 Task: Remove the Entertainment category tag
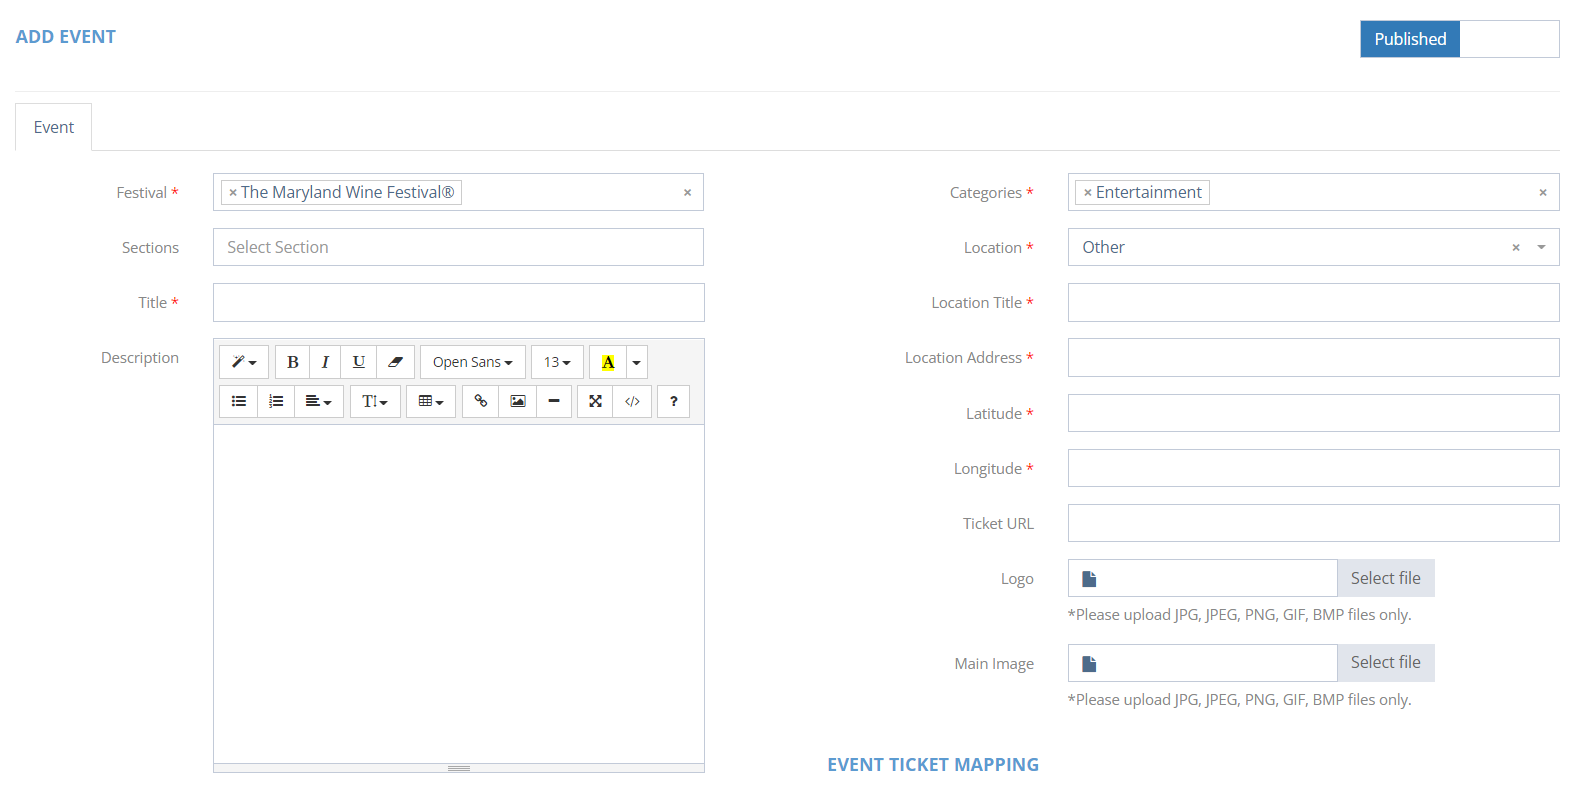coord(1088,193)
